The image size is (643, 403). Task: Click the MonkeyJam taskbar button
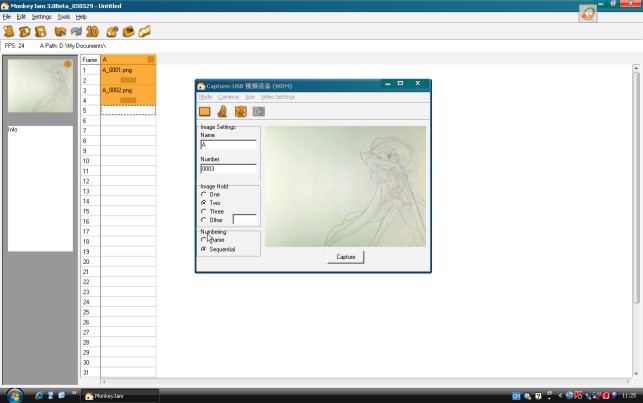click(121, 396)
